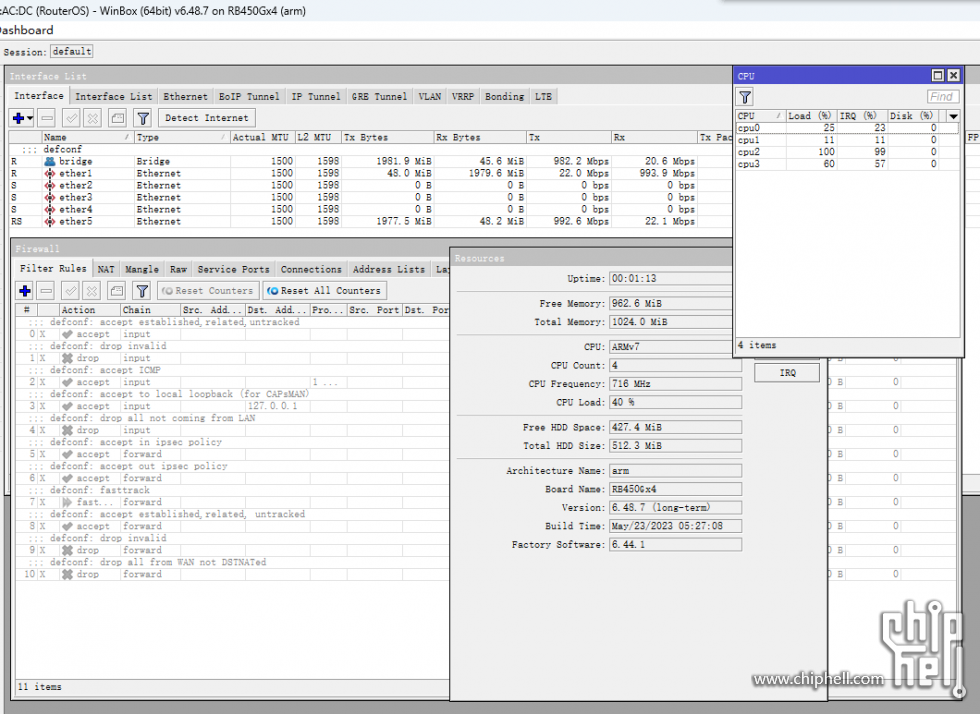Click the Reset All Counters button
This screenshot has height=714, width=980.
point(324,291)
